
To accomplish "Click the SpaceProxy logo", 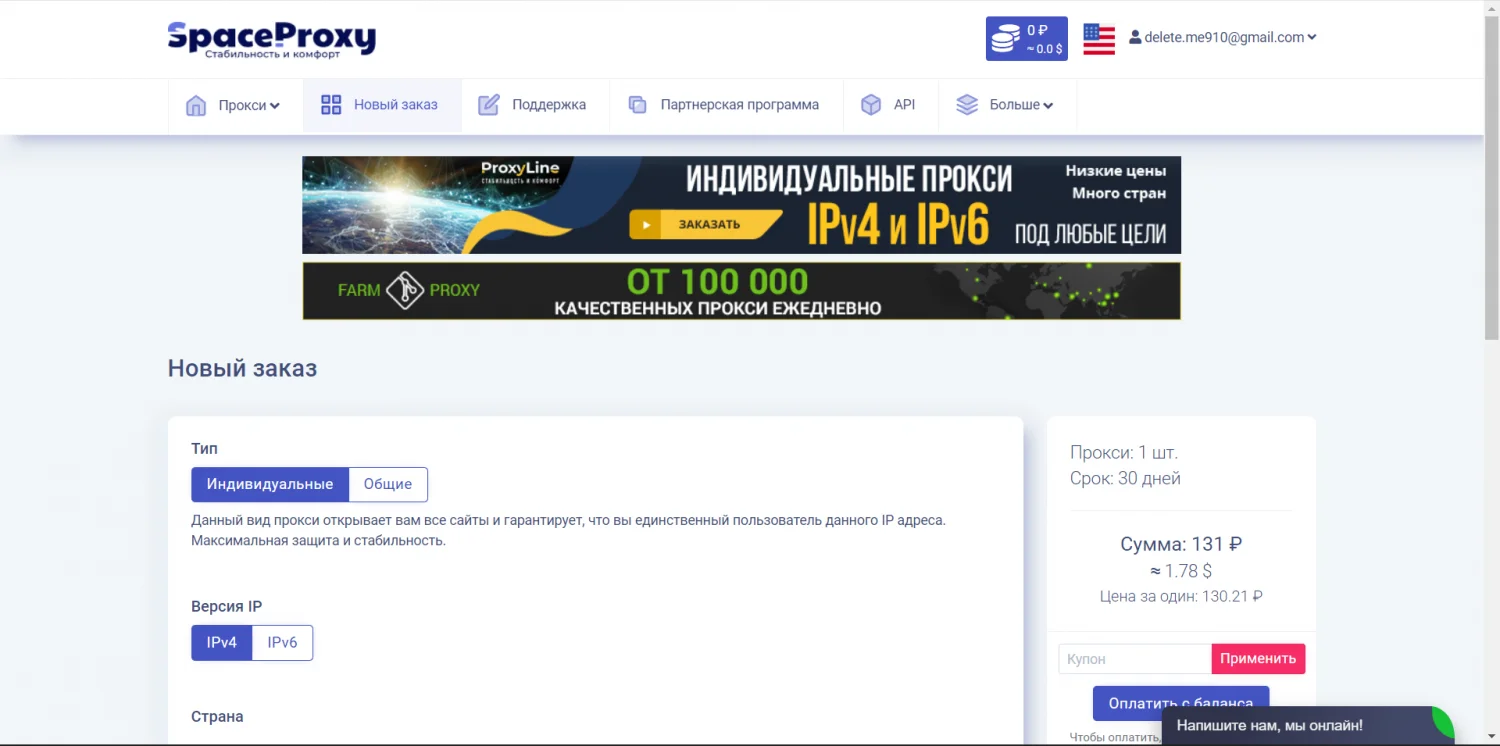I will pos(271,39).
